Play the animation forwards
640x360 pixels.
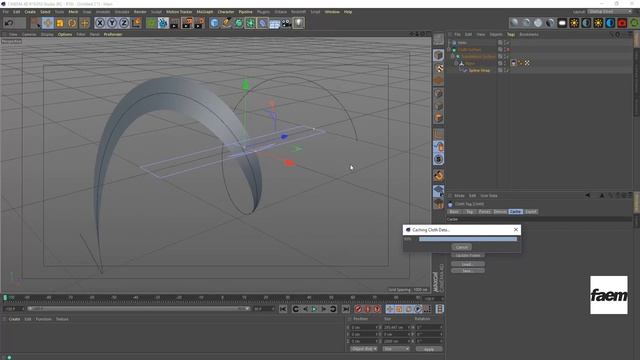pos(314,309)
